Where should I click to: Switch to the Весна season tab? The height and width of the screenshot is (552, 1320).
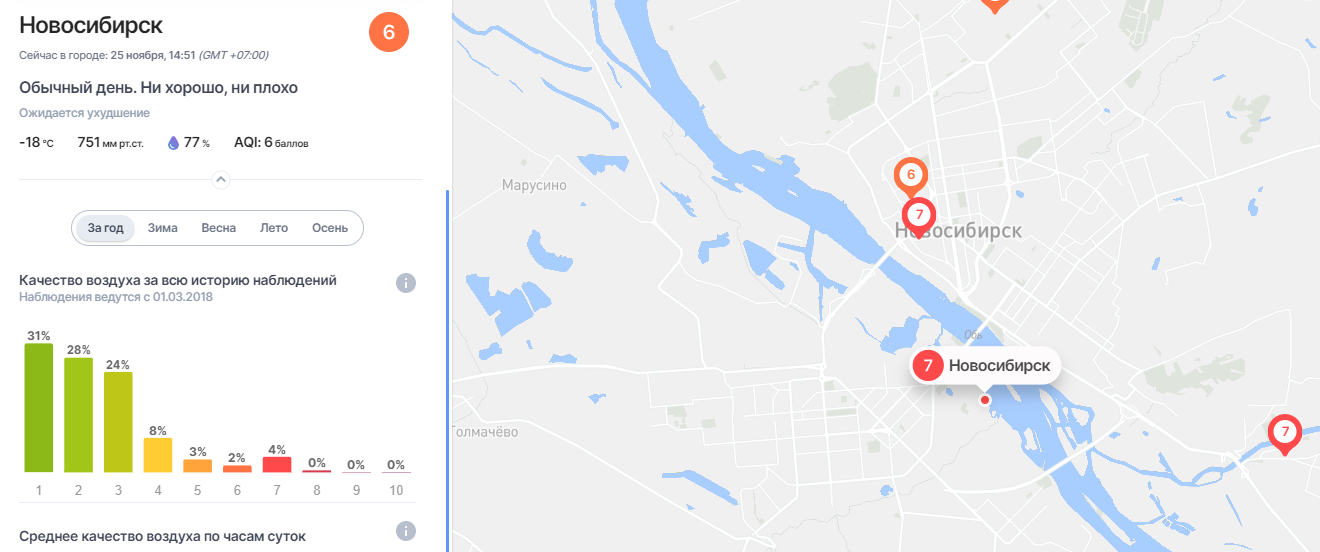click(219, 228)
